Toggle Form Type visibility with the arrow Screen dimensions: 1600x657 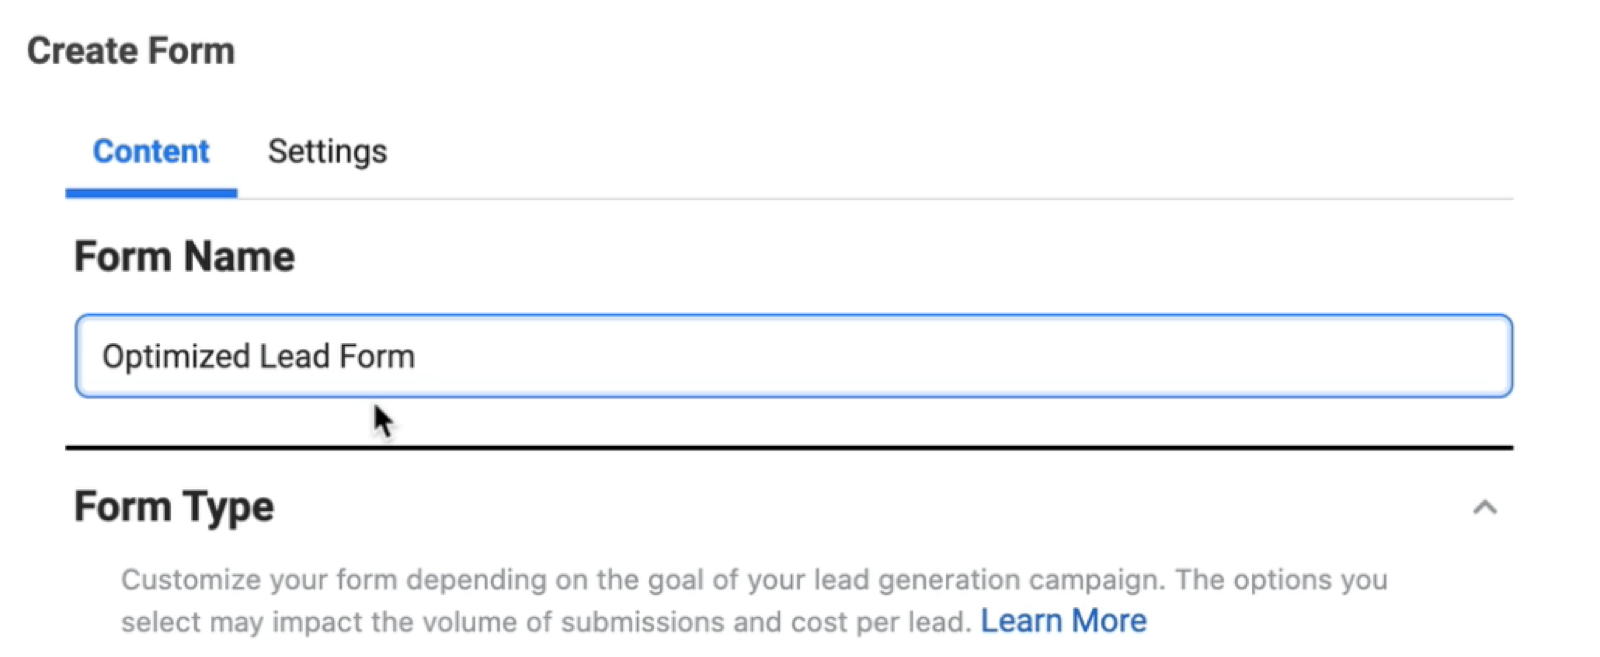pos(1487,508)
